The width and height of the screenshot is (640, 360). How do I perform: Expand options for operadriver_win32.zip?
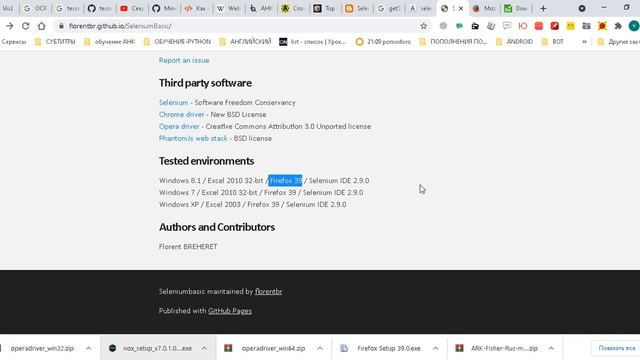89,348
